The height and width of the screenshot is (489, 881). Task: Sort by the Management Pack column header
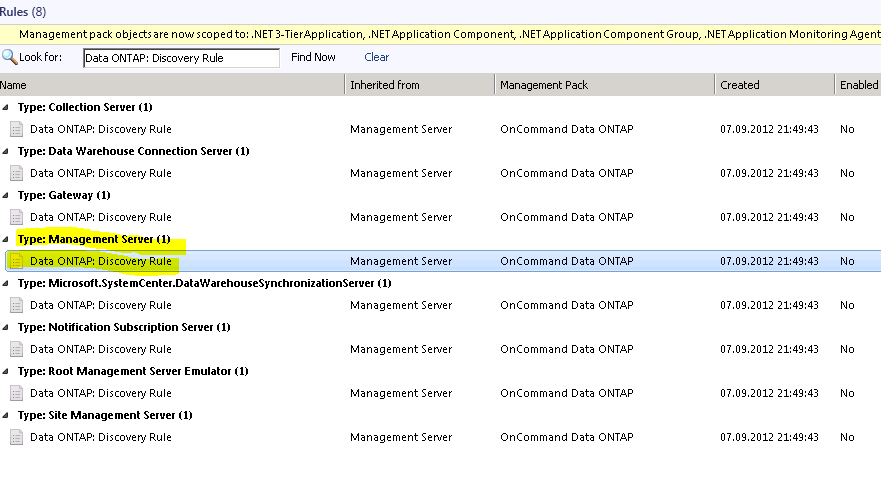(603, 85)
